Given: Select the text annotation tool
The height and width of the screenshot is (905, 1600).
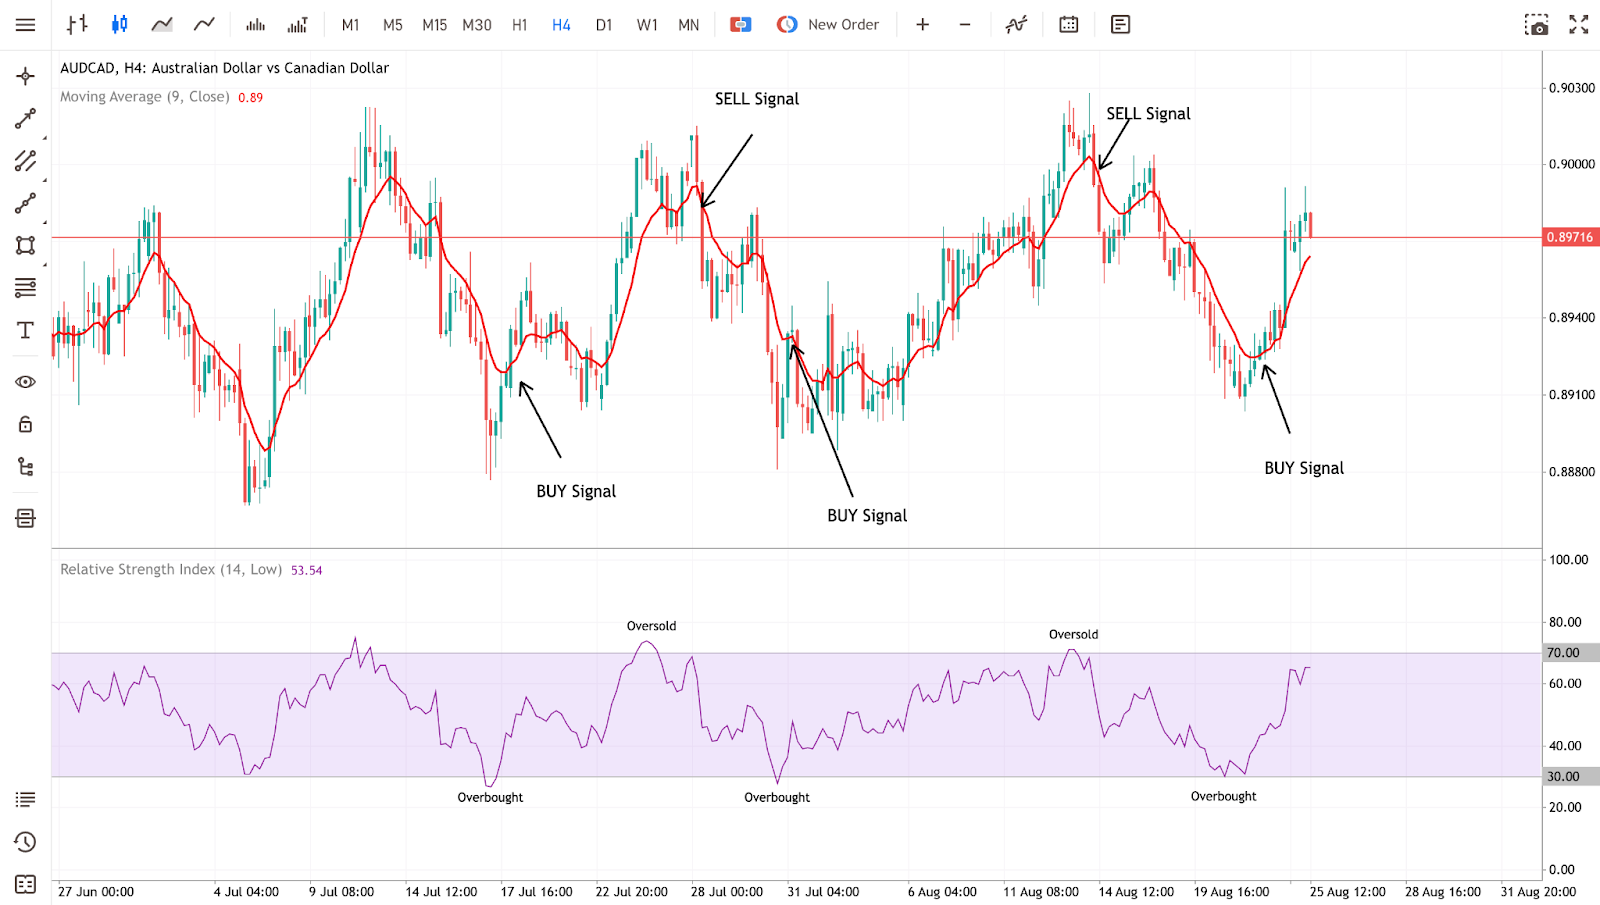Looking at the screenshot, I should coord(25,331).
